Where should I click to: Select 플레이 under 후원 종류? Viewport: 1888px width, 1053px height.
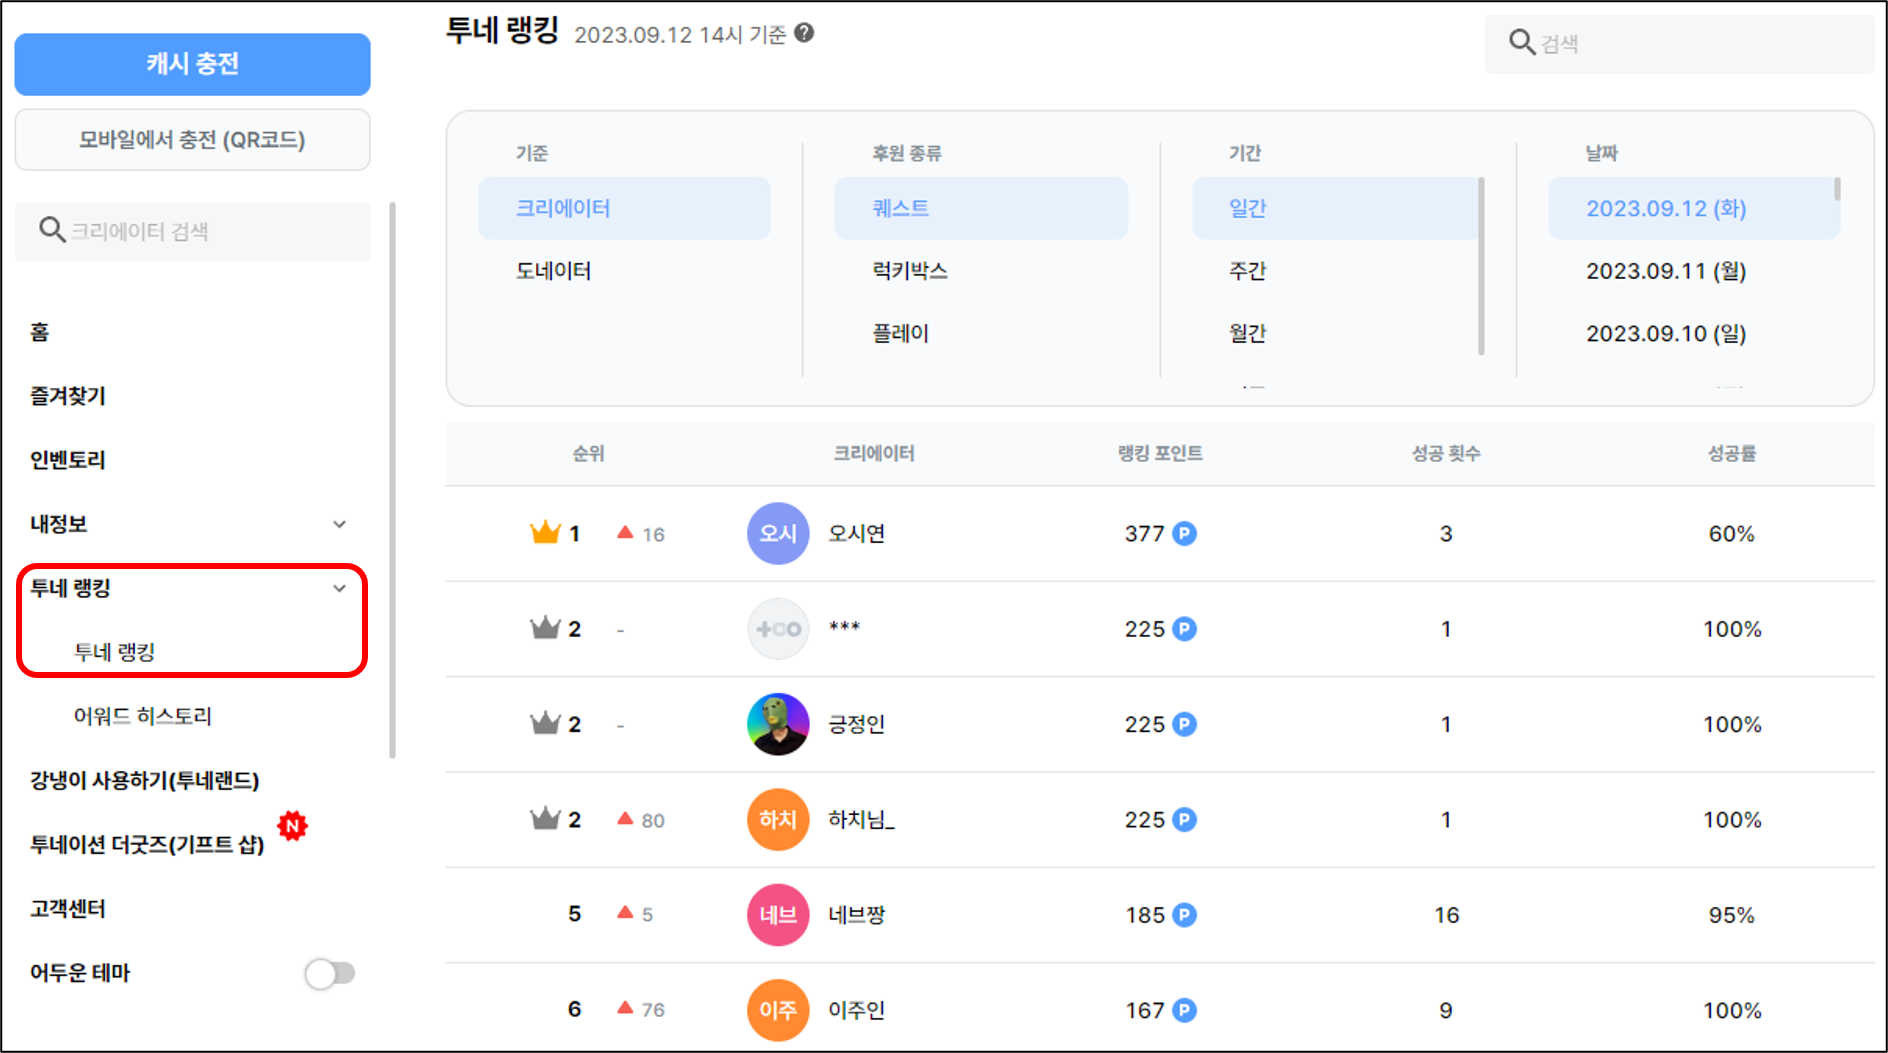[901, 333]
